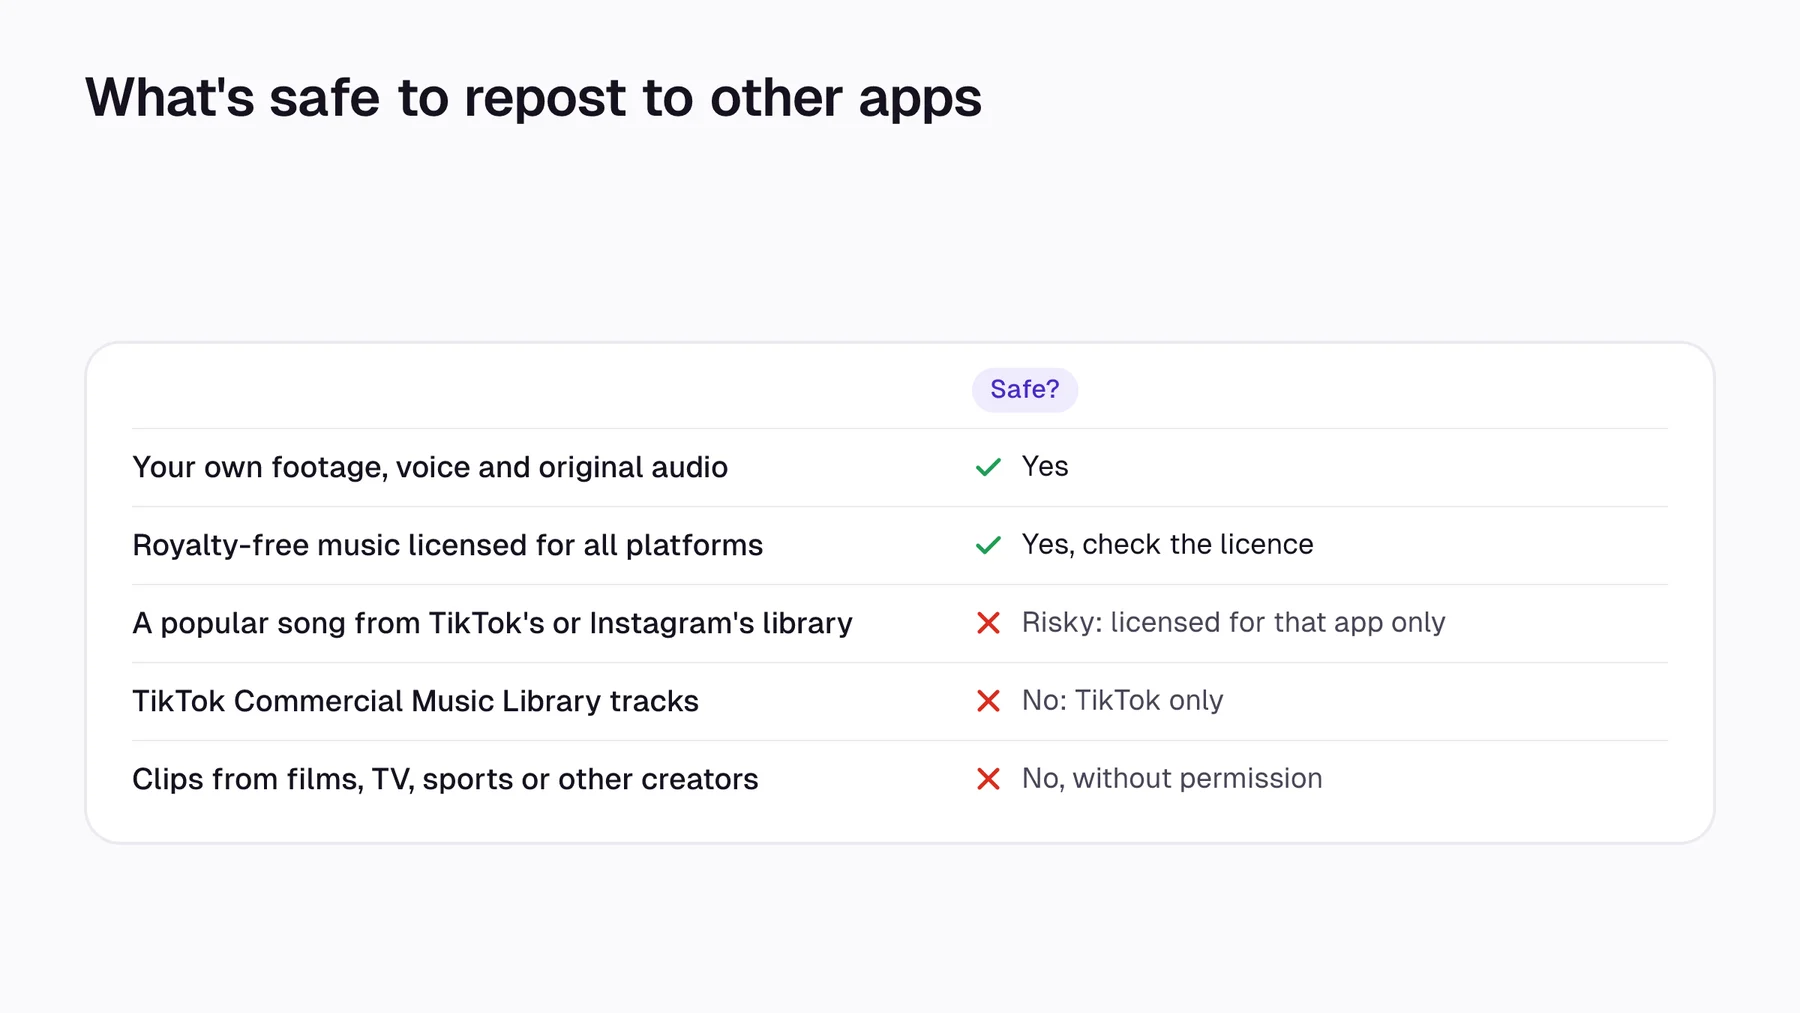Click the red X beside 'No: TikTok only'
The image size is (1800, 1013).
[x=988, y=701]
